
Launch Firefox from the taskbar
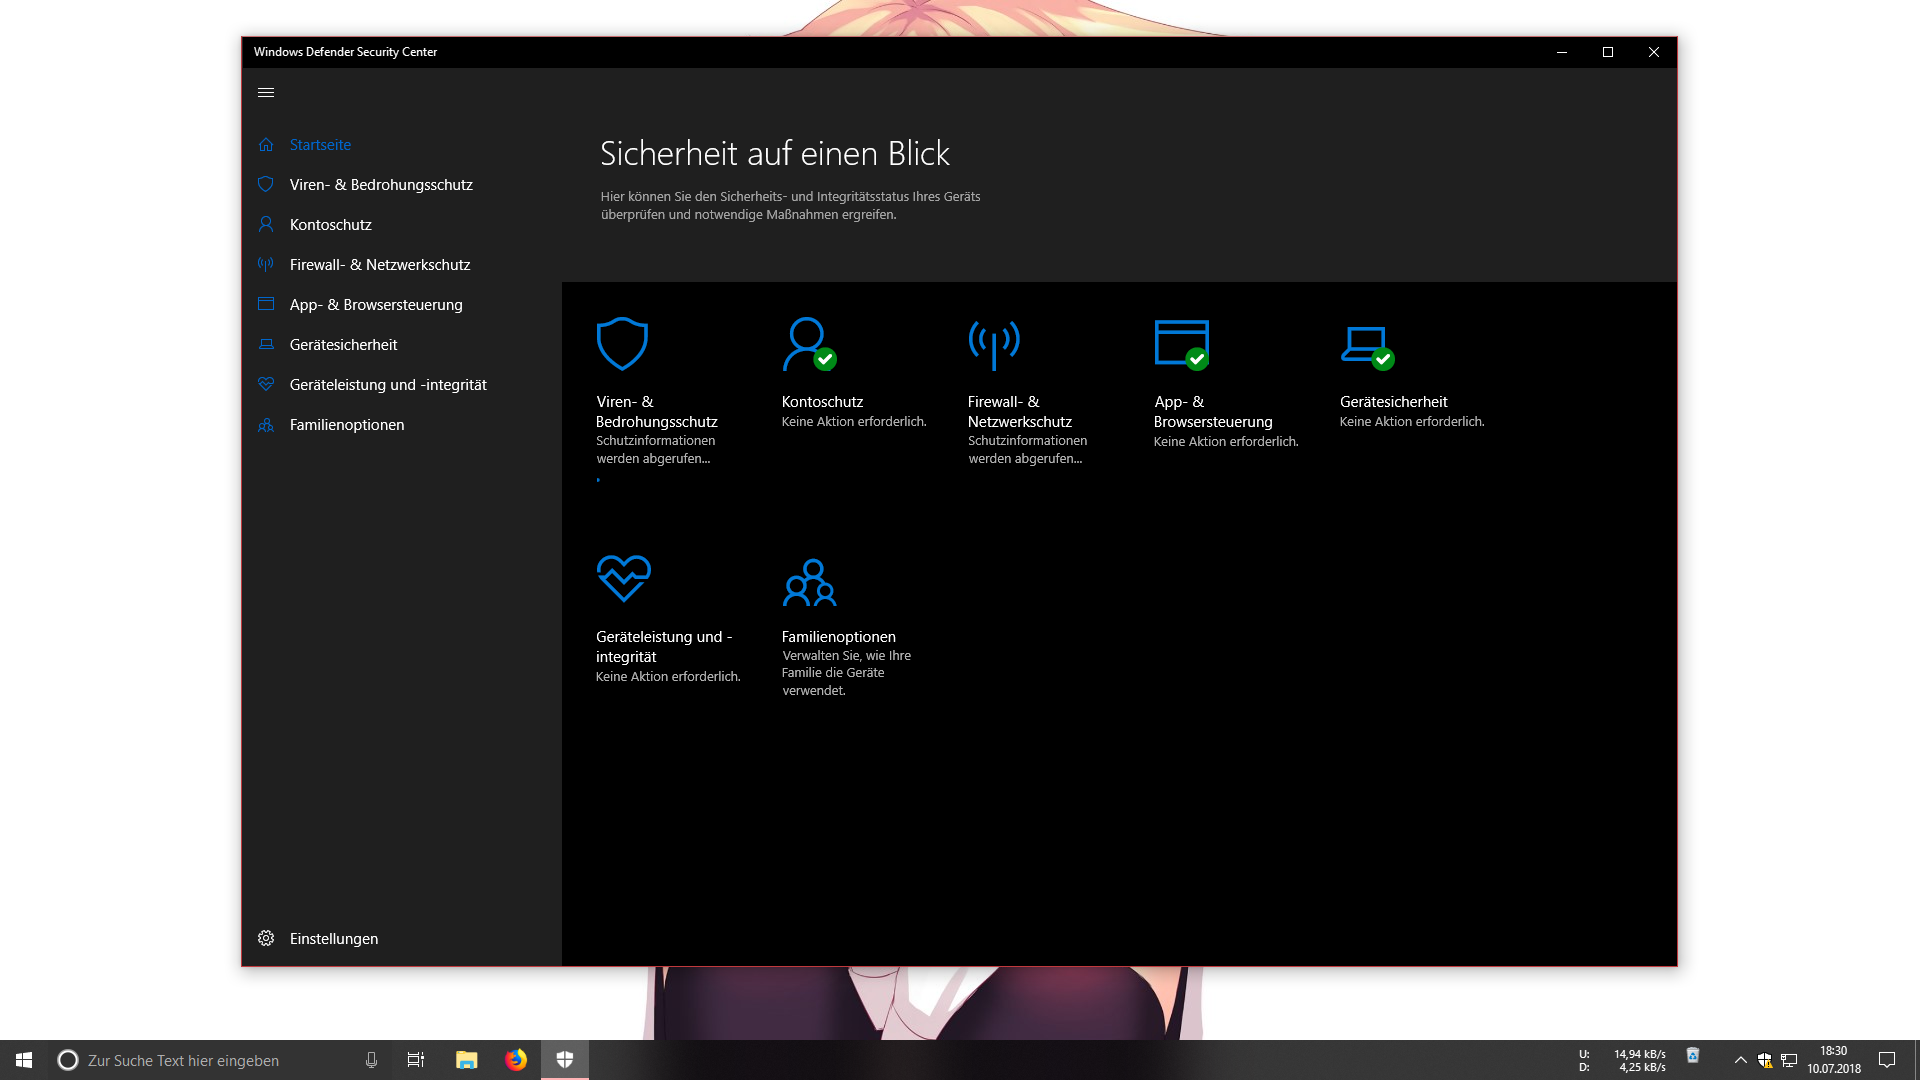[516, 1060]
